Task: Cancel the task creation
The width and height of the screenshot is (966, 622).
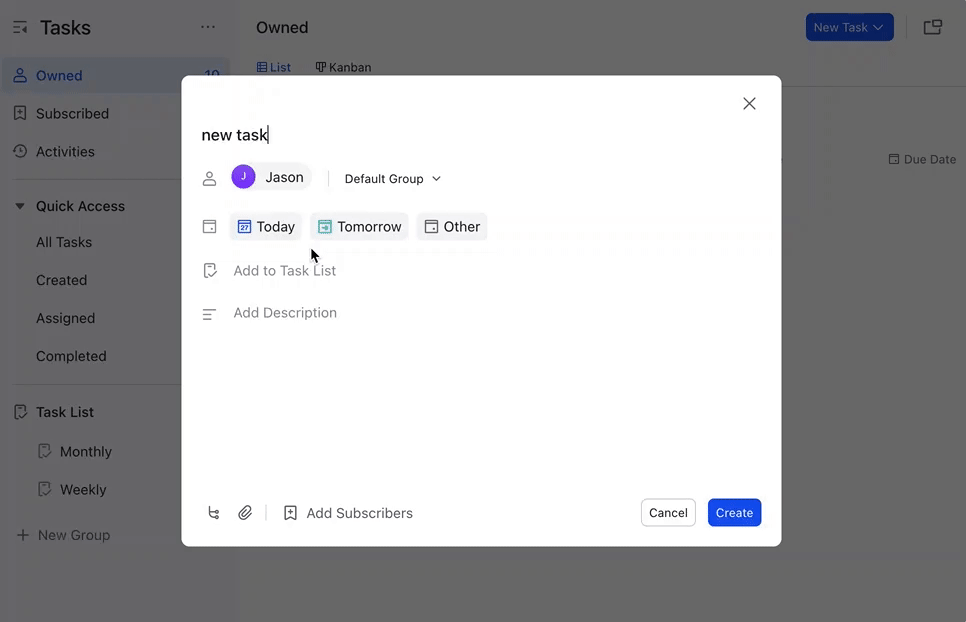Action: [667, 512]
